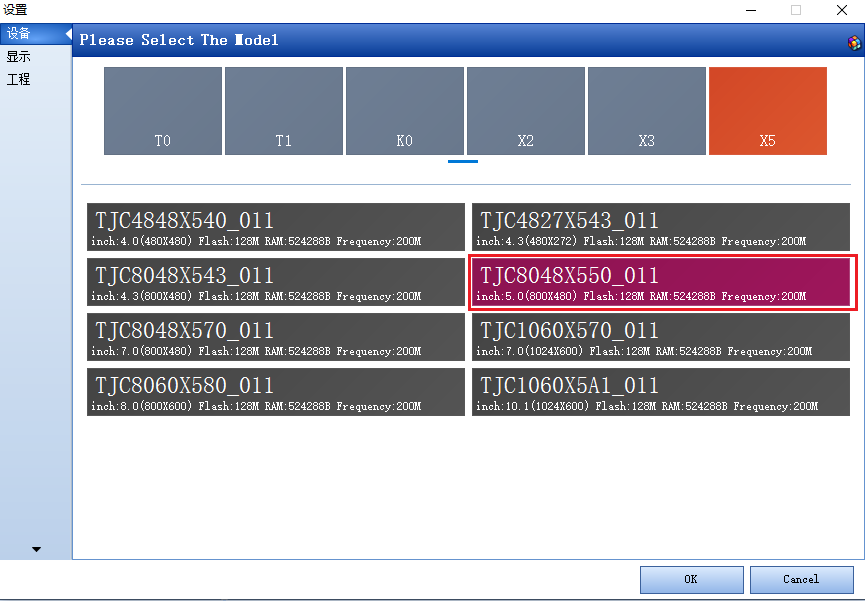Open the 显示 settings tab
865x601 pixels.
pyautogui.click(x=19, y=57)
